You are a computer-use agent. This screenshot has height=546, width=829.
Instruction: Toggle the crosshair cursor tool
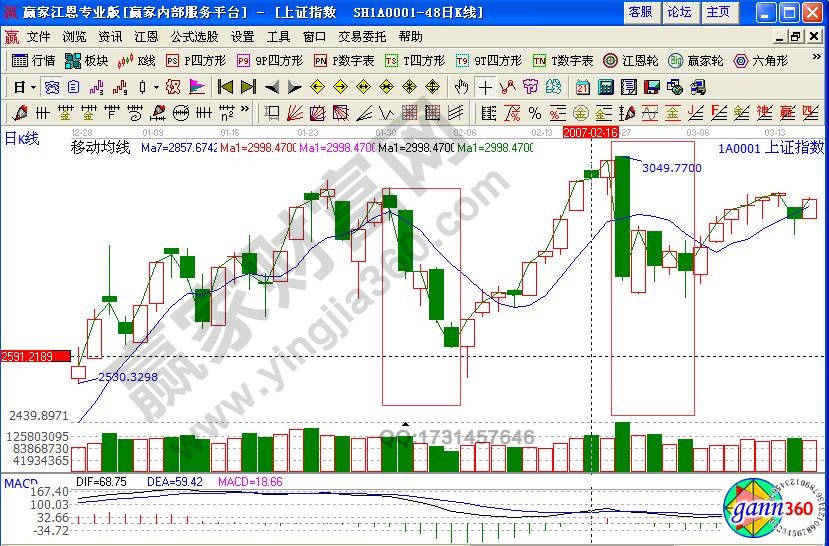coord(486,87)
